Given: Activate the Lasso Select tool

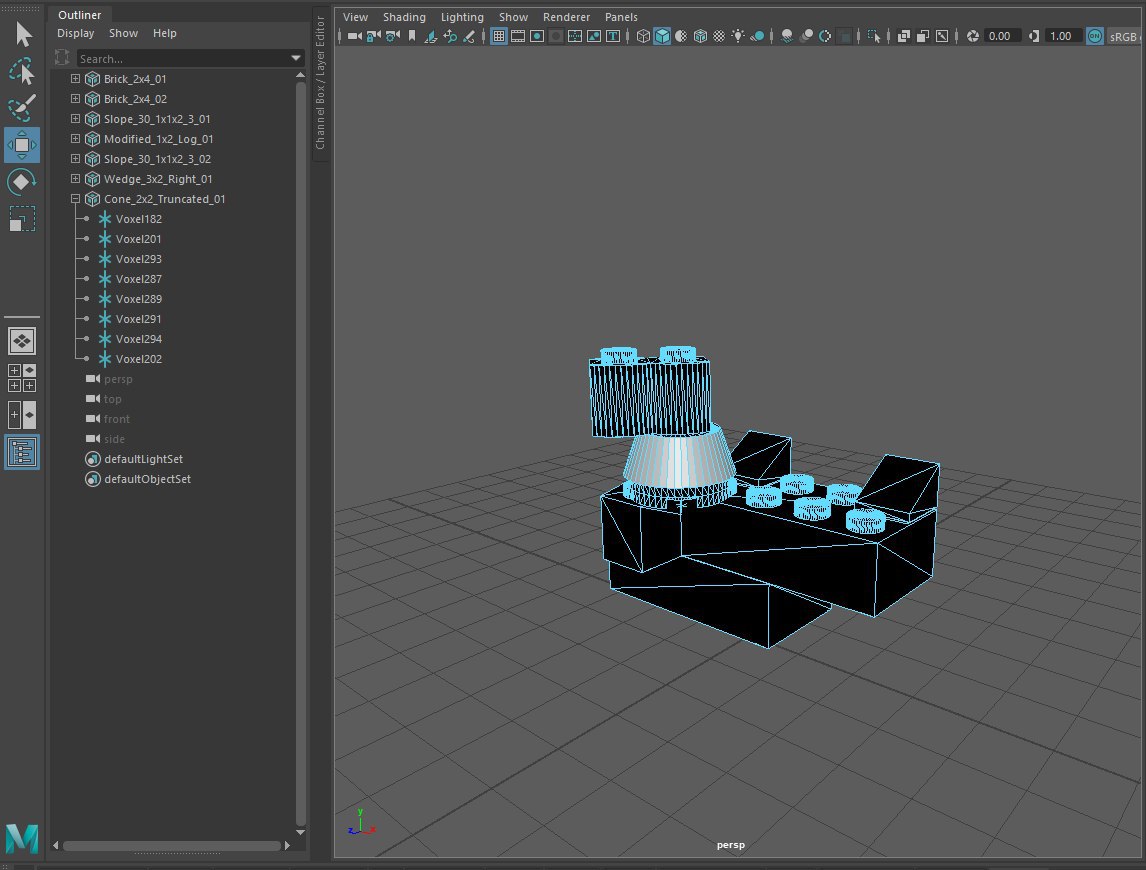Looking at the screenshot, I should pos(23,72).
